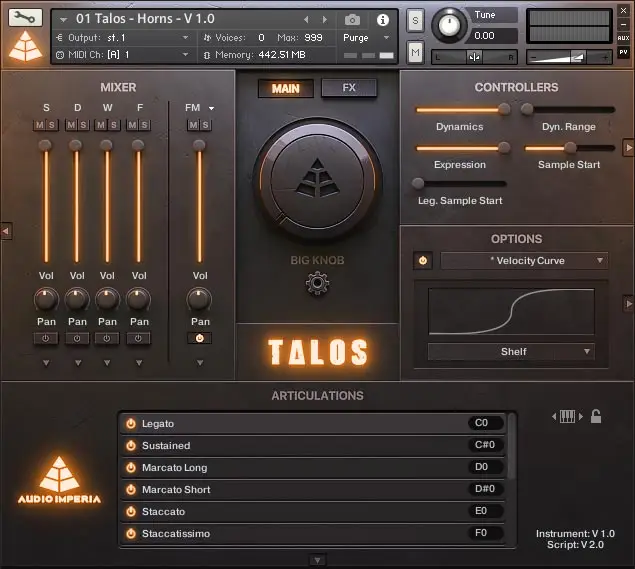
Task: Open the instrument info icon
Action: click(383, 19)
